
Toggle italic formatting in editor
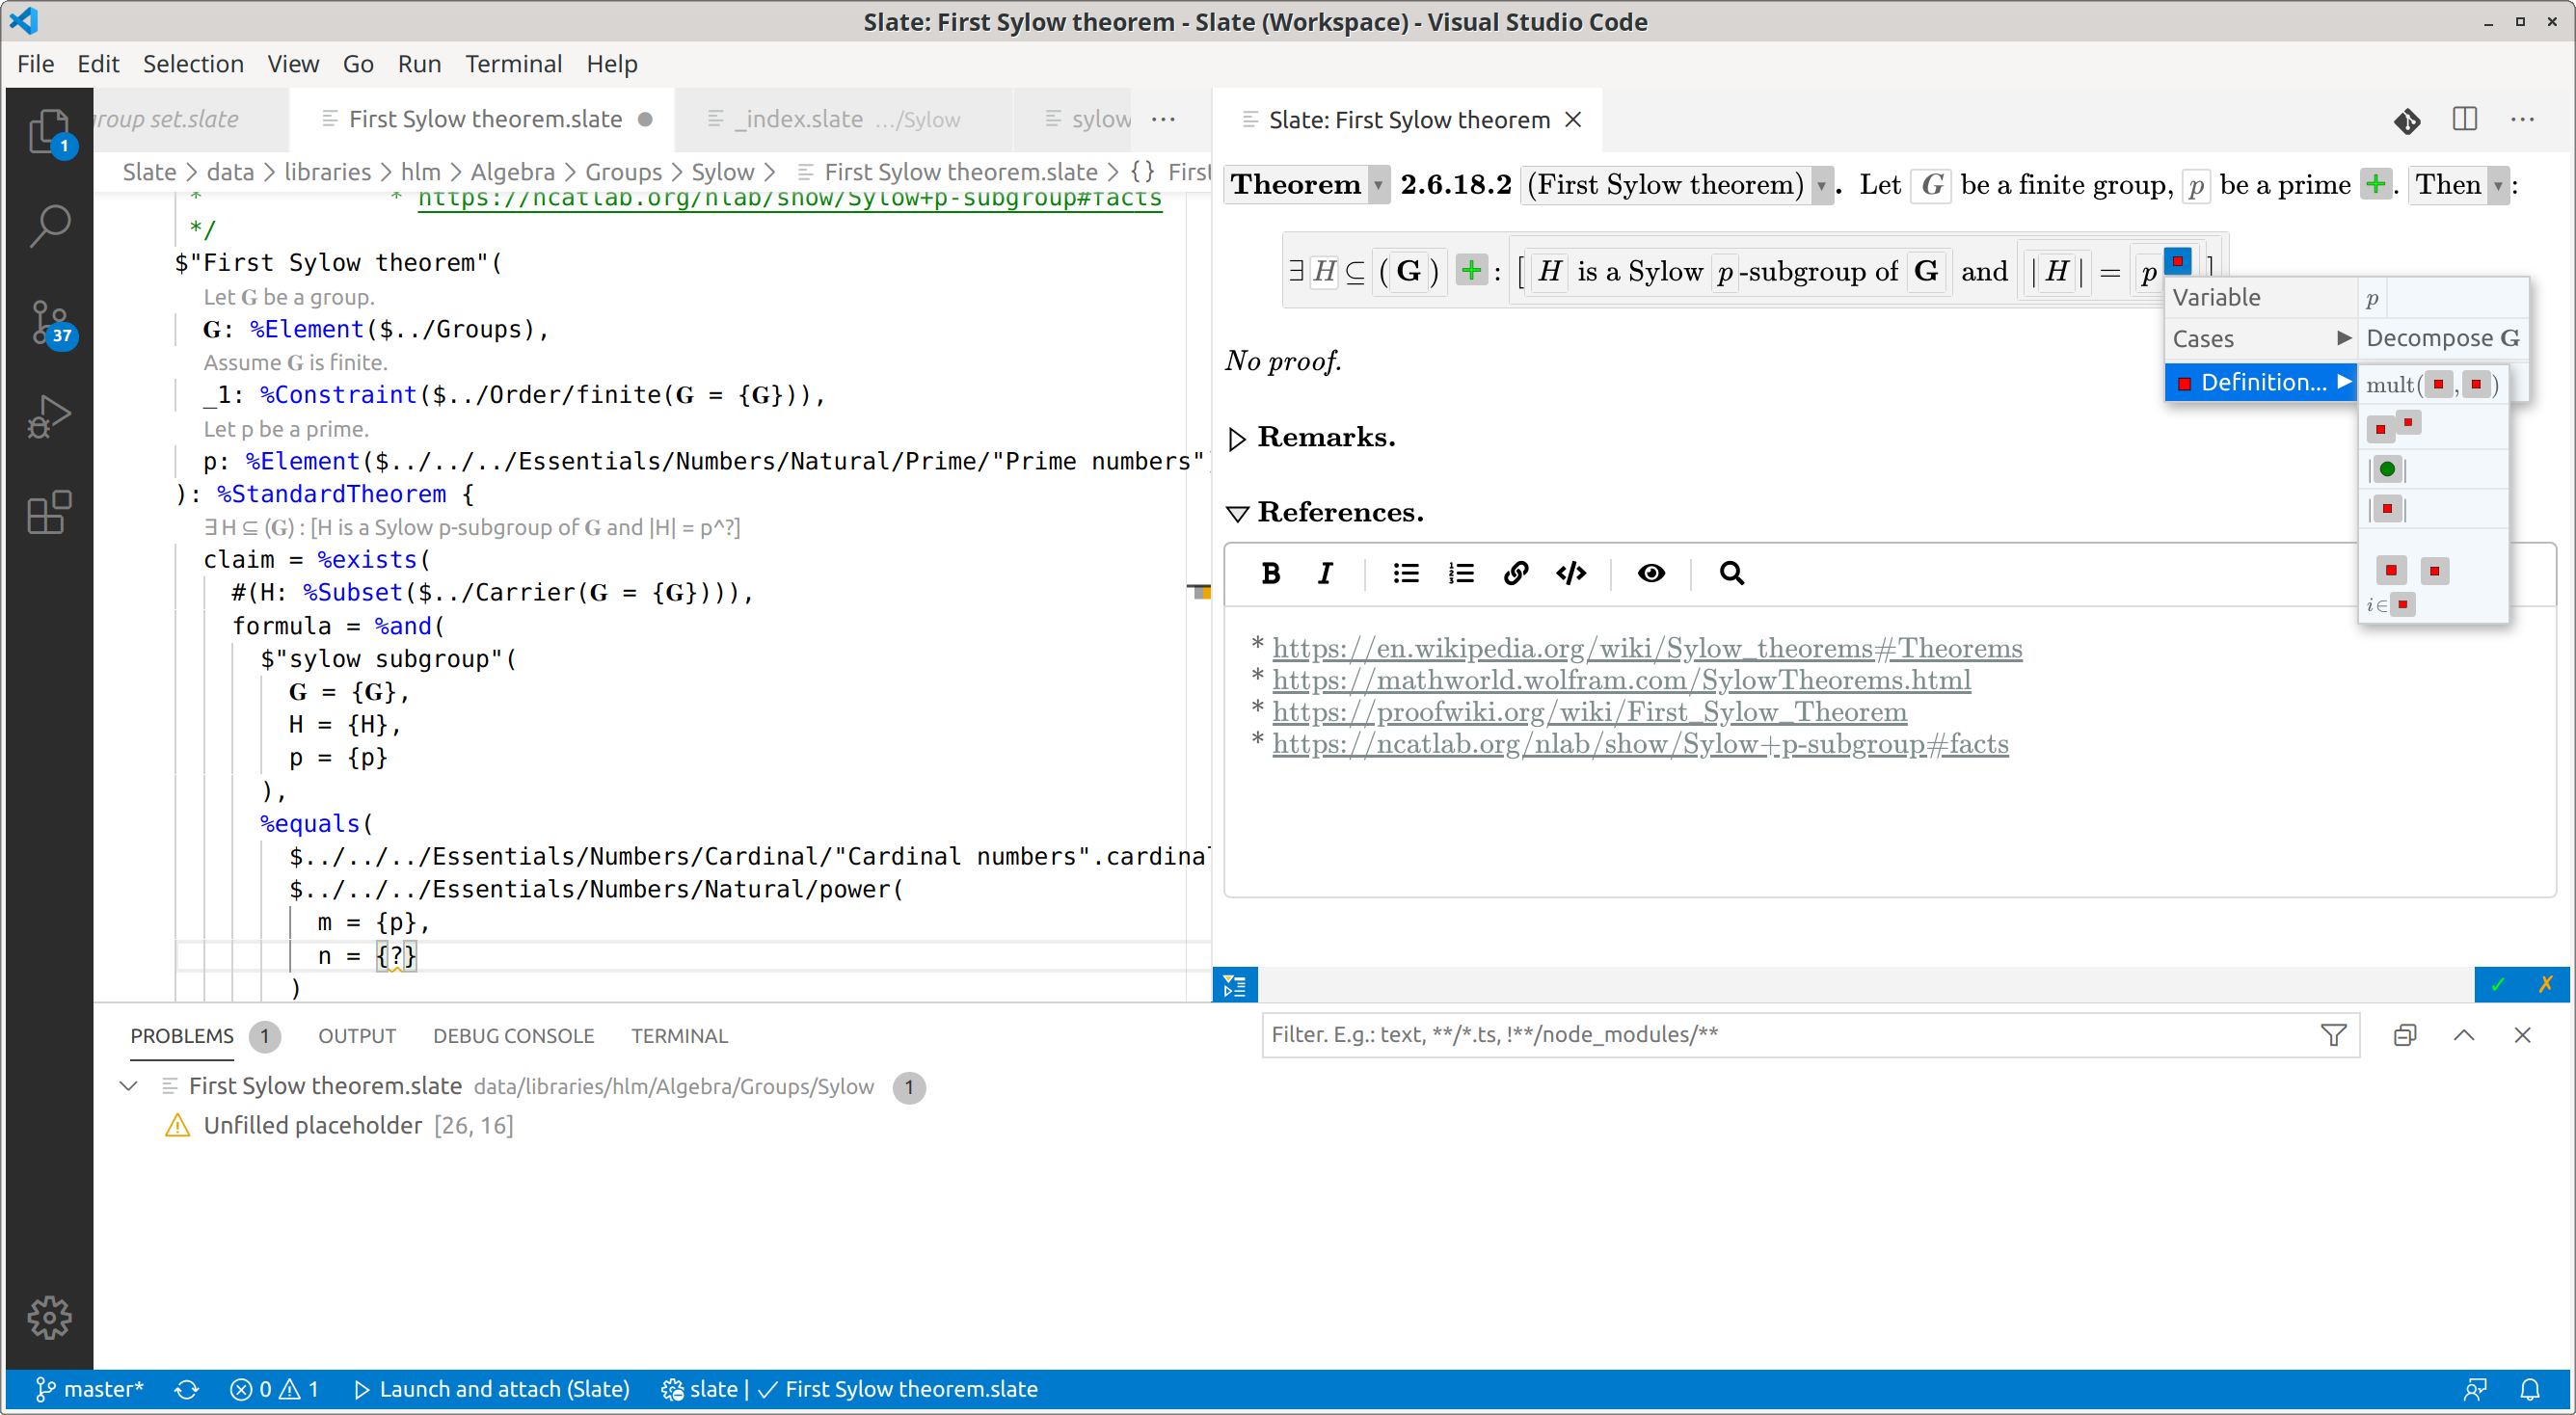1325,573
